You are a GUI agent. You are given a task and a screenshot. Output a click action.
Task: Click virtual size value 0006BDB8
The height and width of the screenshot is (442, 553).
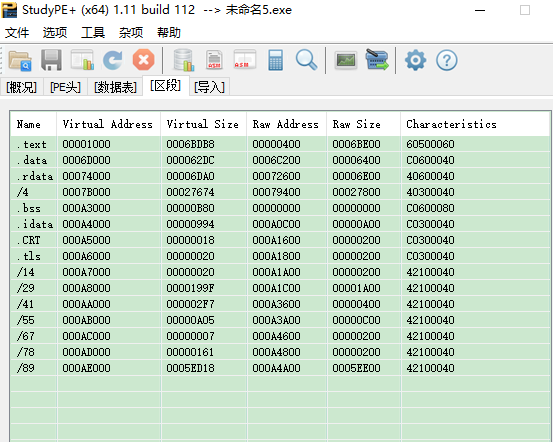[x=190, y=144]
